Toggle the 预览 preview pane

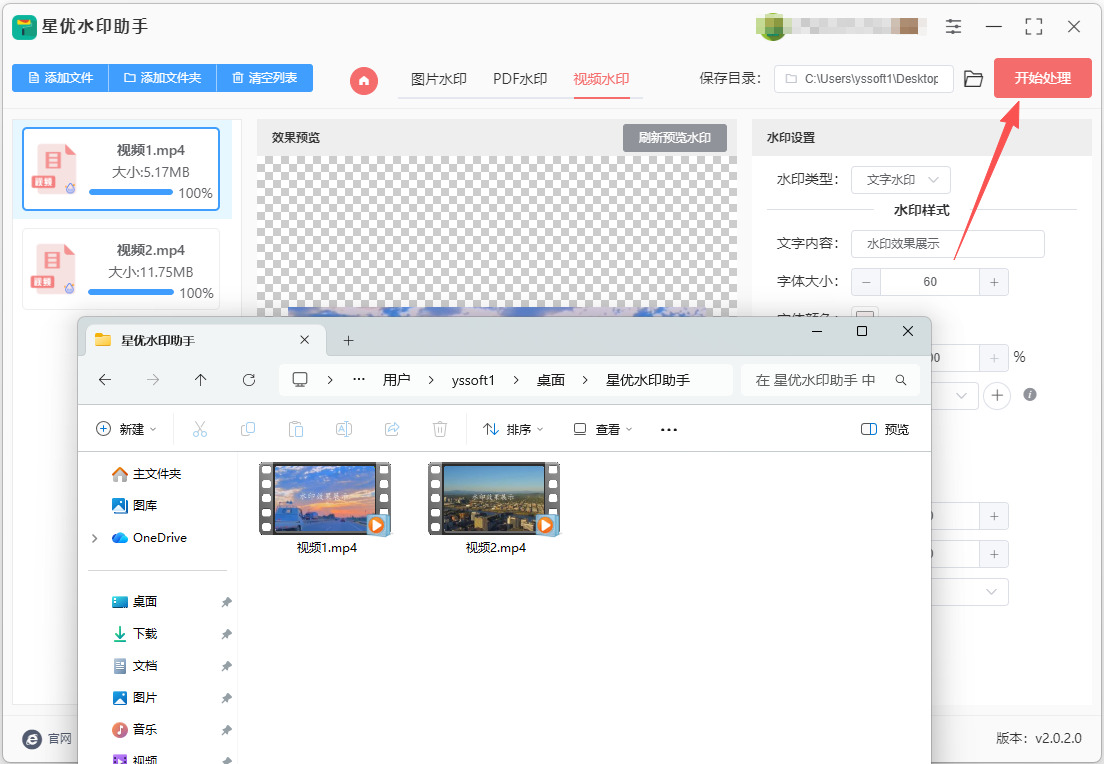click(x=885, y=430)
